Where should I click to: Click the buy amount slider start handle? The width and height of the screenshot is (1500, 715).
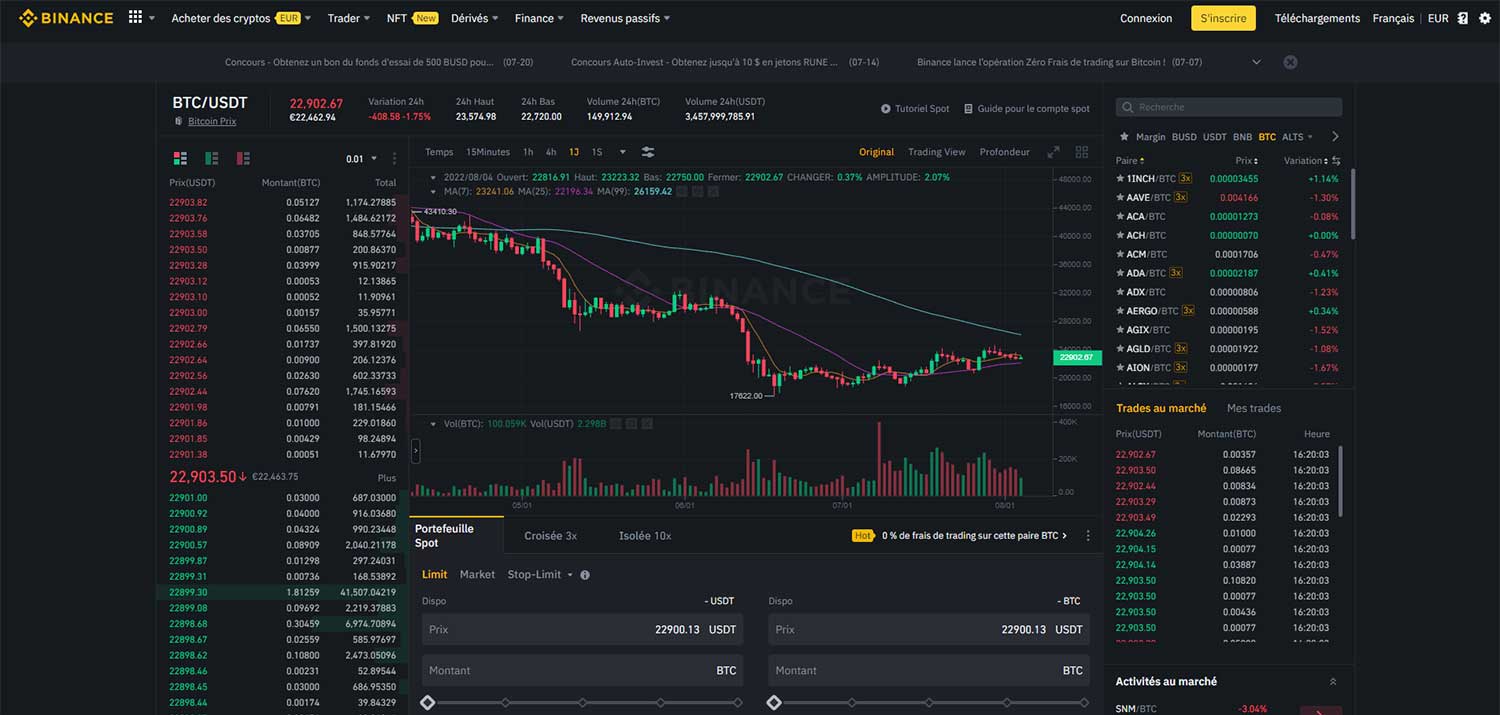coord(428,703)
